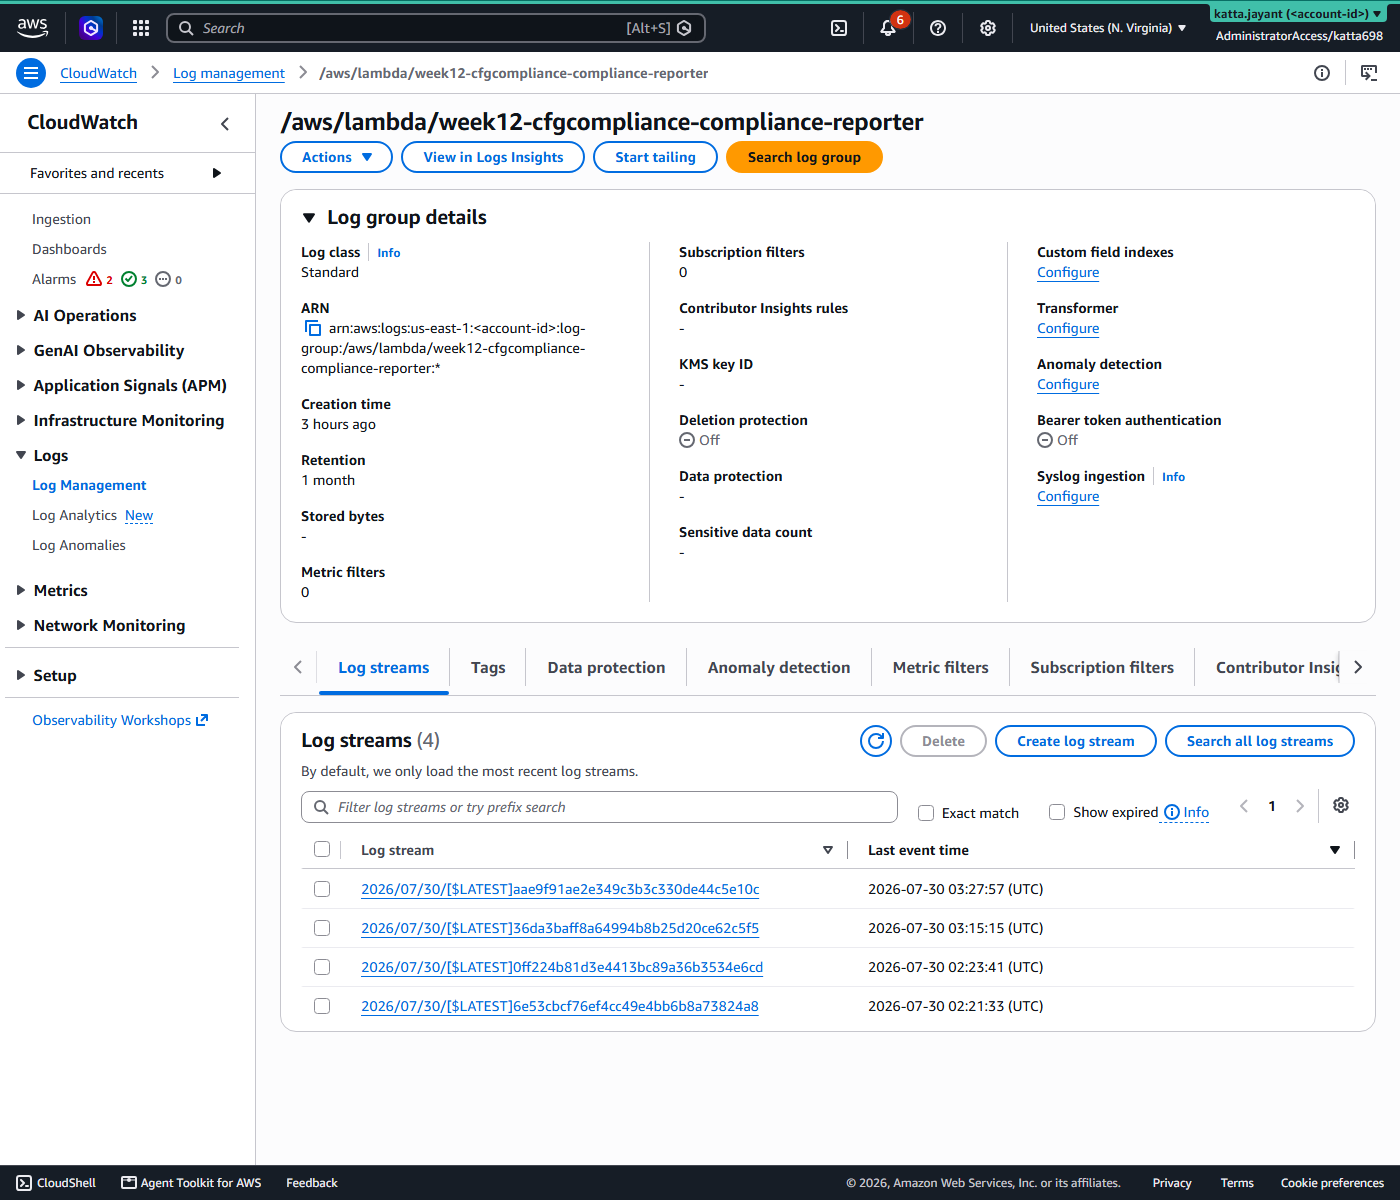Toggle the hamburger navigation menu
This screenshot has height=1200, width=1400.
(31, 73)
